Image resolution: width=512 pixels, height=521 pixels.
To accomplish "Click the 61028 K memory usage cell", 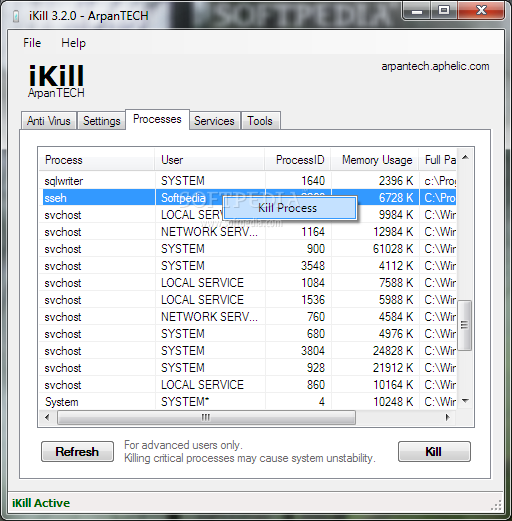I will (393, 249).
